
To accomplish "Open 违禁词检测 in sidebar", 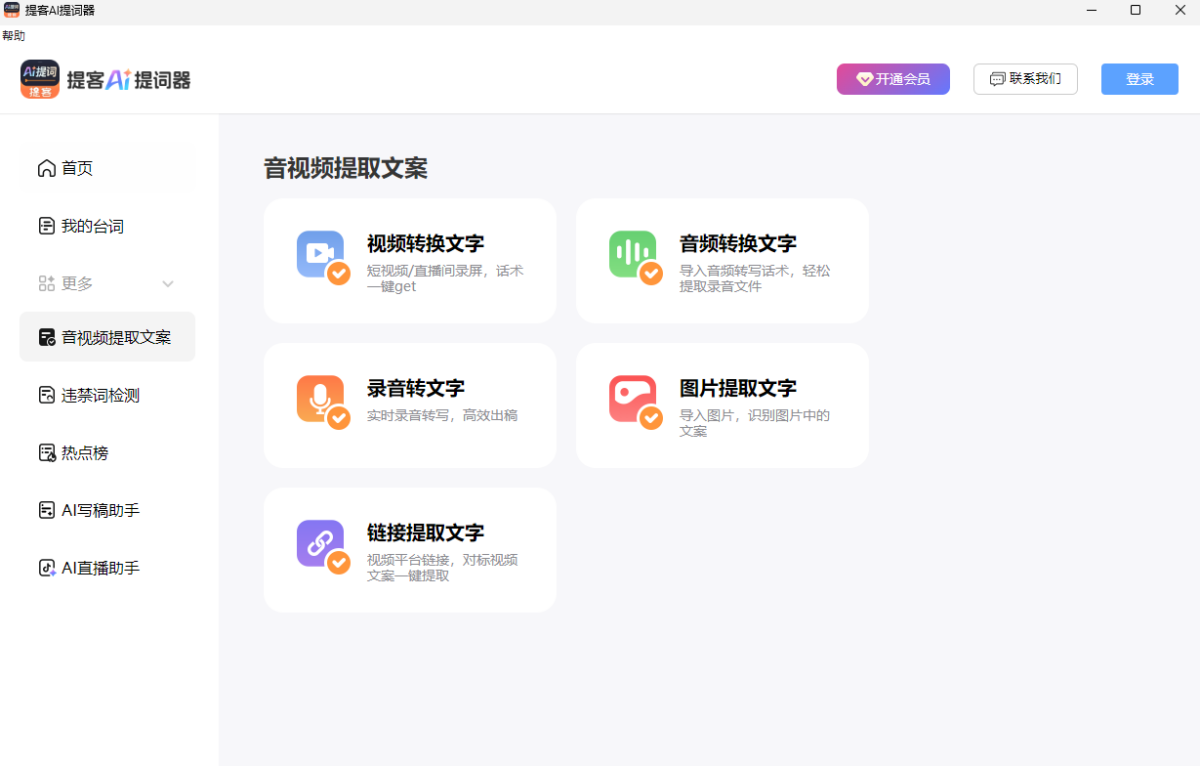I will [x=107, y=395].
